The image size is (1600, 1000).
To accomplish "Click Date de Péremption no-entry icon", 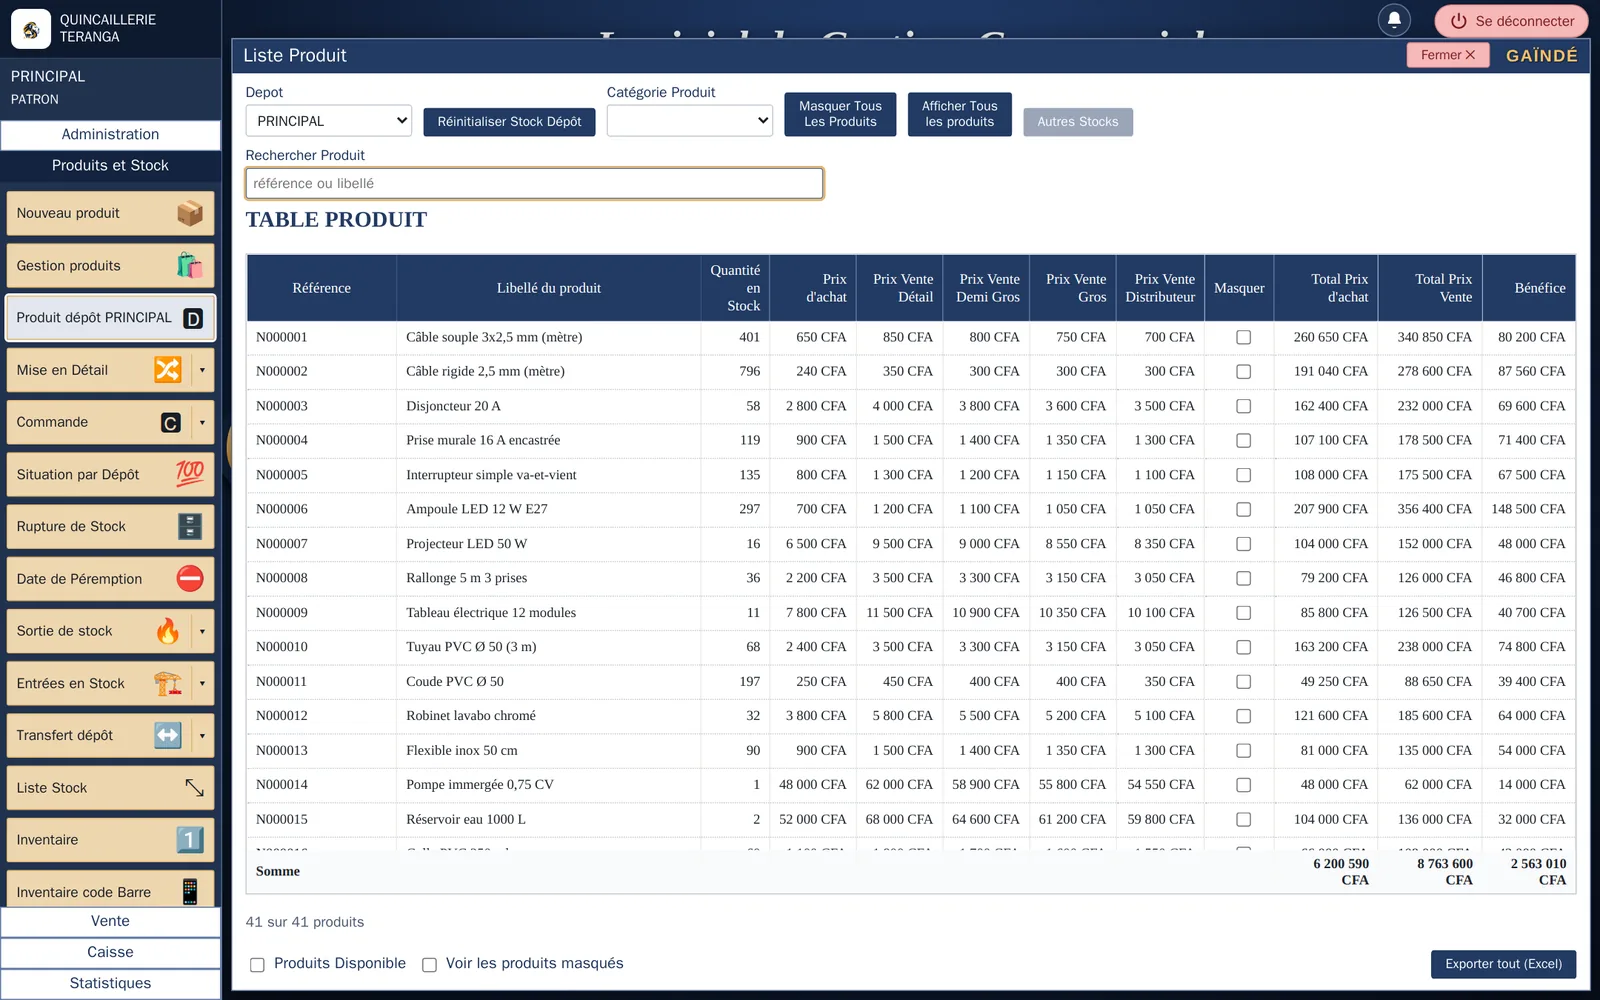I will coord(190,578).
